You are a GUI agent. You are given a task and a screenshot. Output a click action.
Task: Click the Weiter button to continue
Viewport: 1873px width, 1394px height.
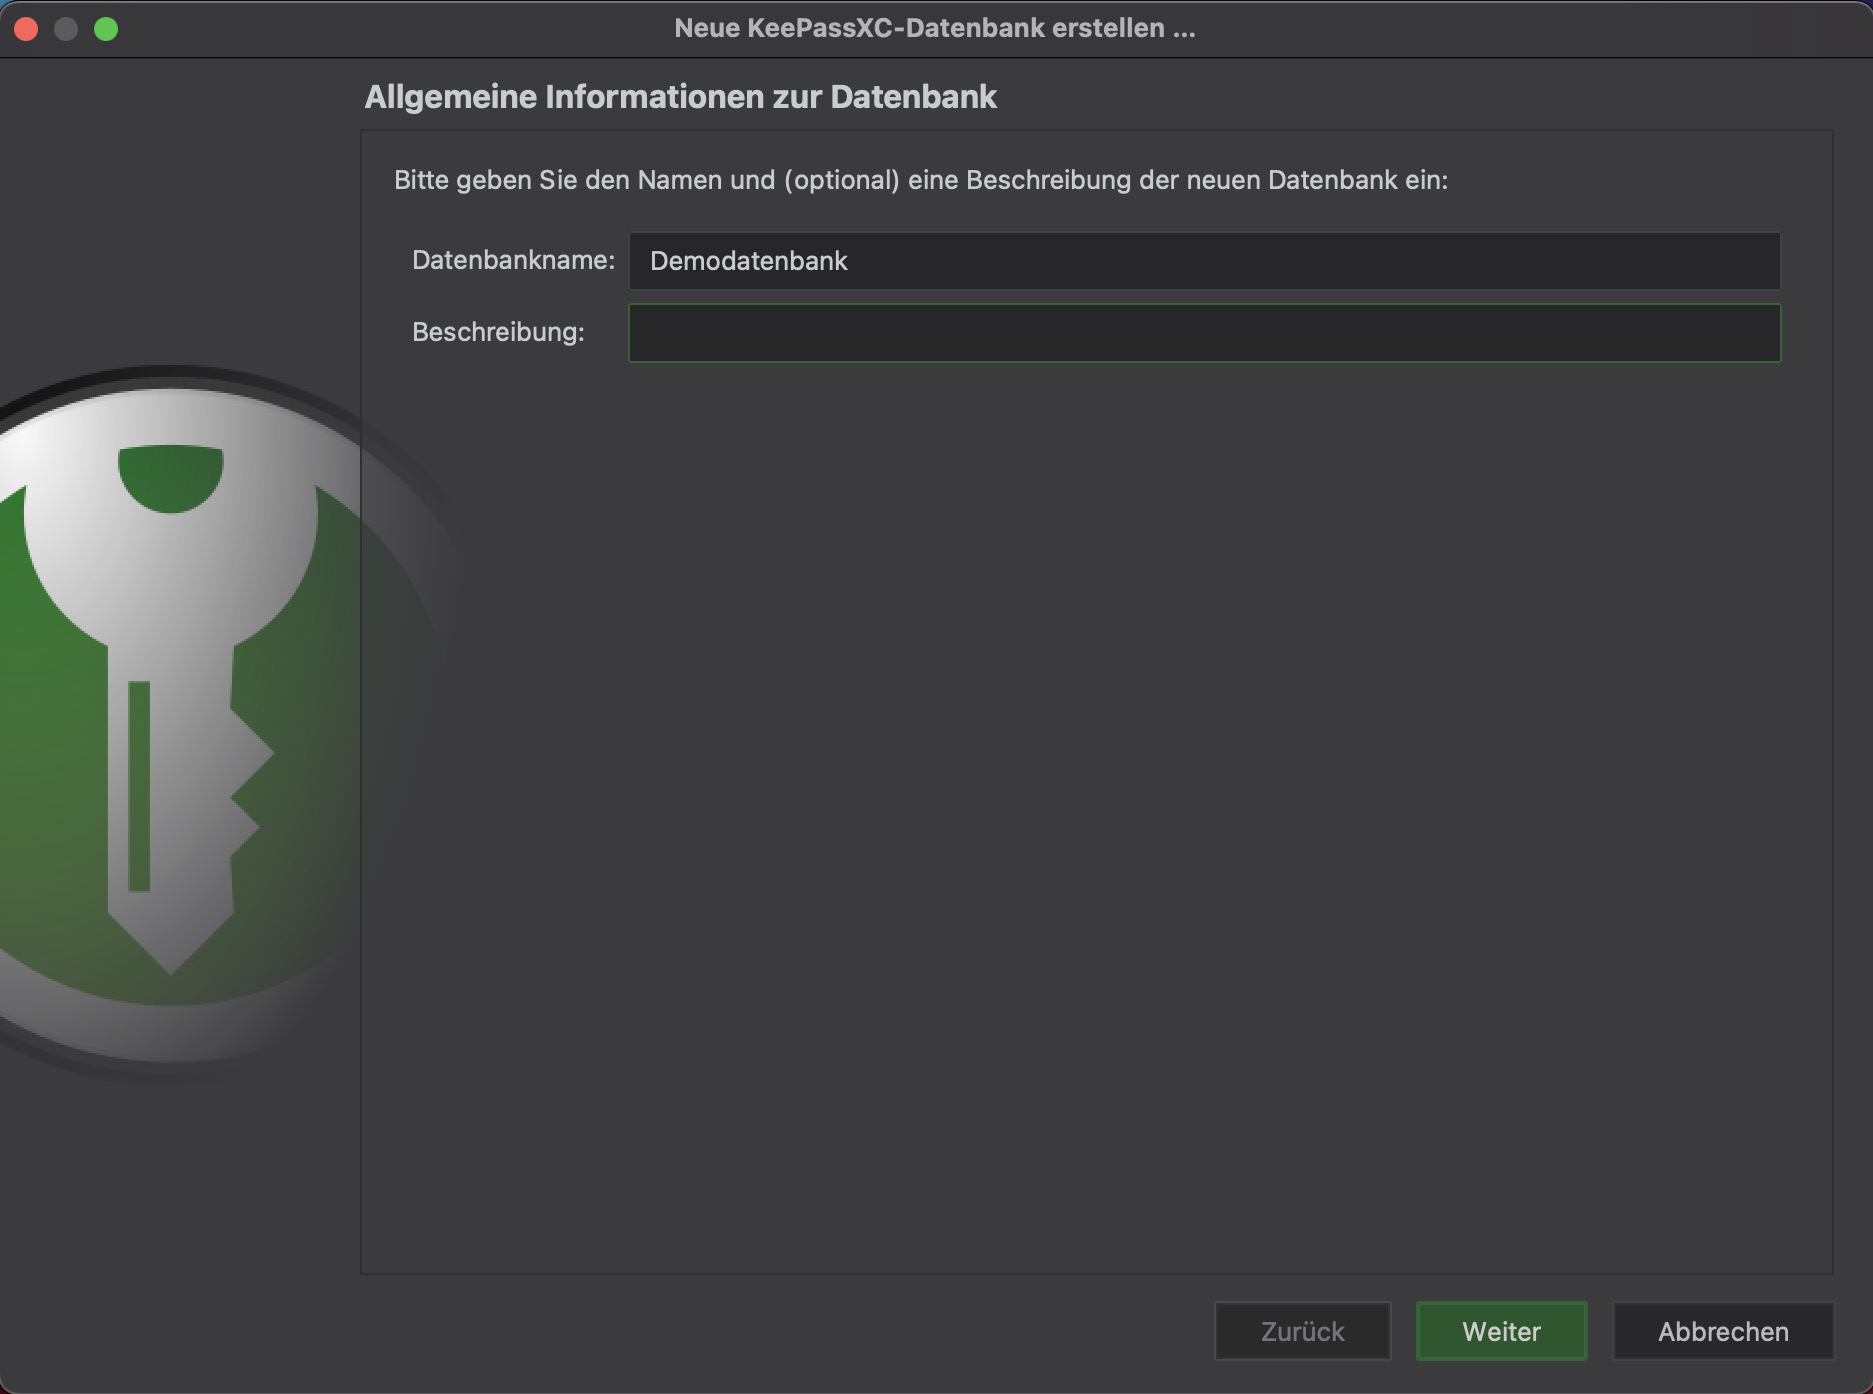pos(1500,1331)
